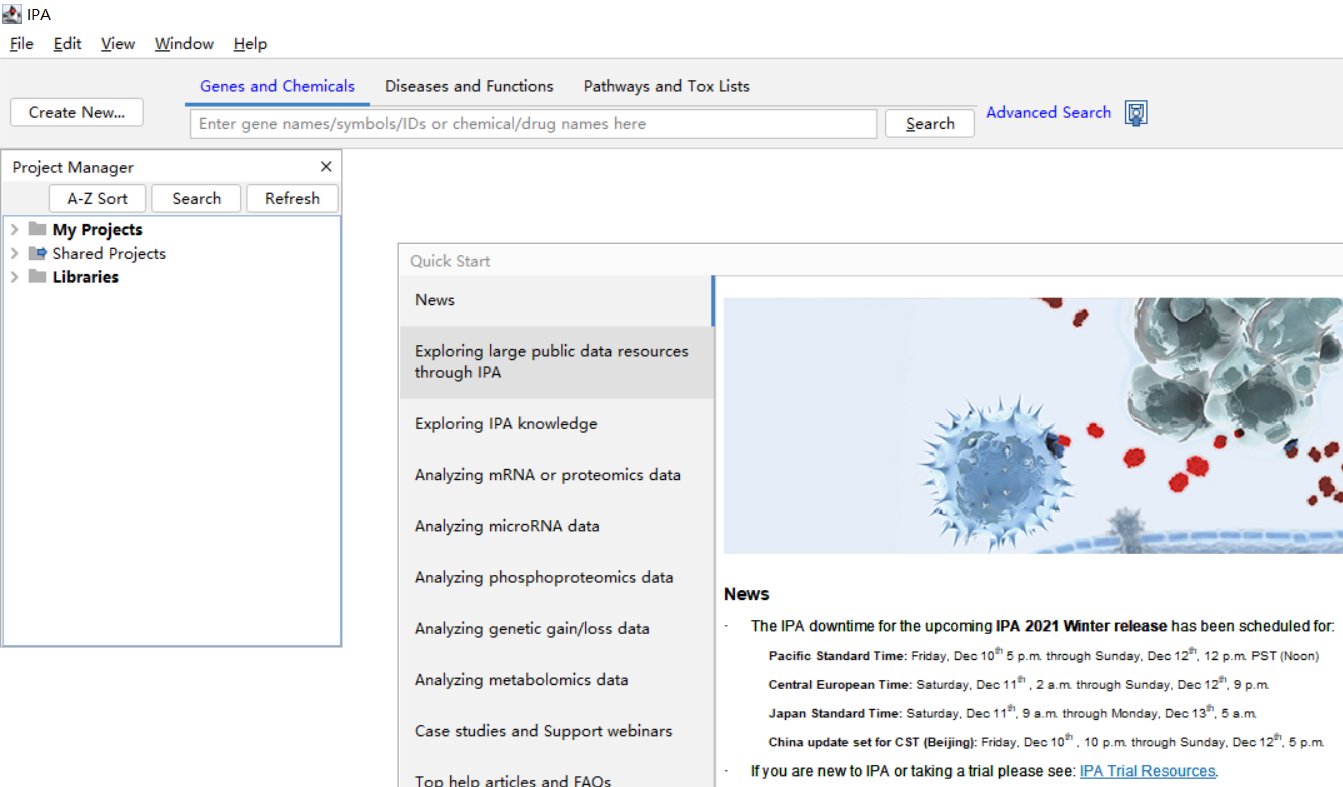1343x787 pixels.
Task: Select Shared Projects in the tree
Action: click(x=109, y=253)
